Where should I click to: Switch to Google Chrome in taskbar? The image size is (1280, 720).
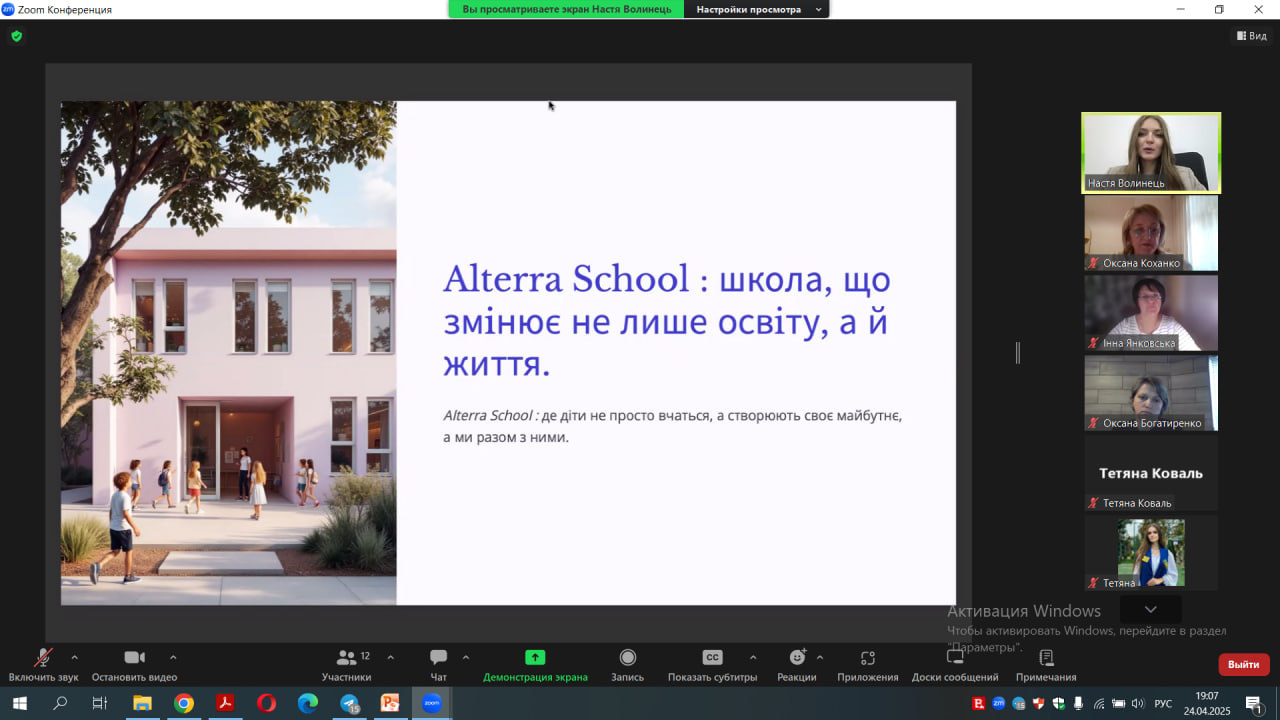click(183, 703)
